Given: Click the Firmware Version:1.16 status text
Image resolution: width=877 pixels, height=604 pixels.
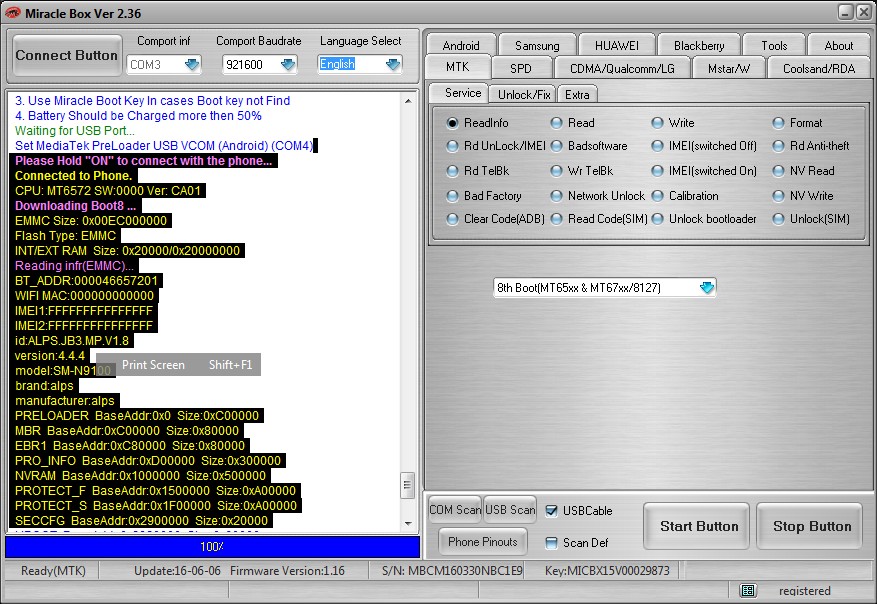Looking at the screenshot, I should (x=287, y=570).
